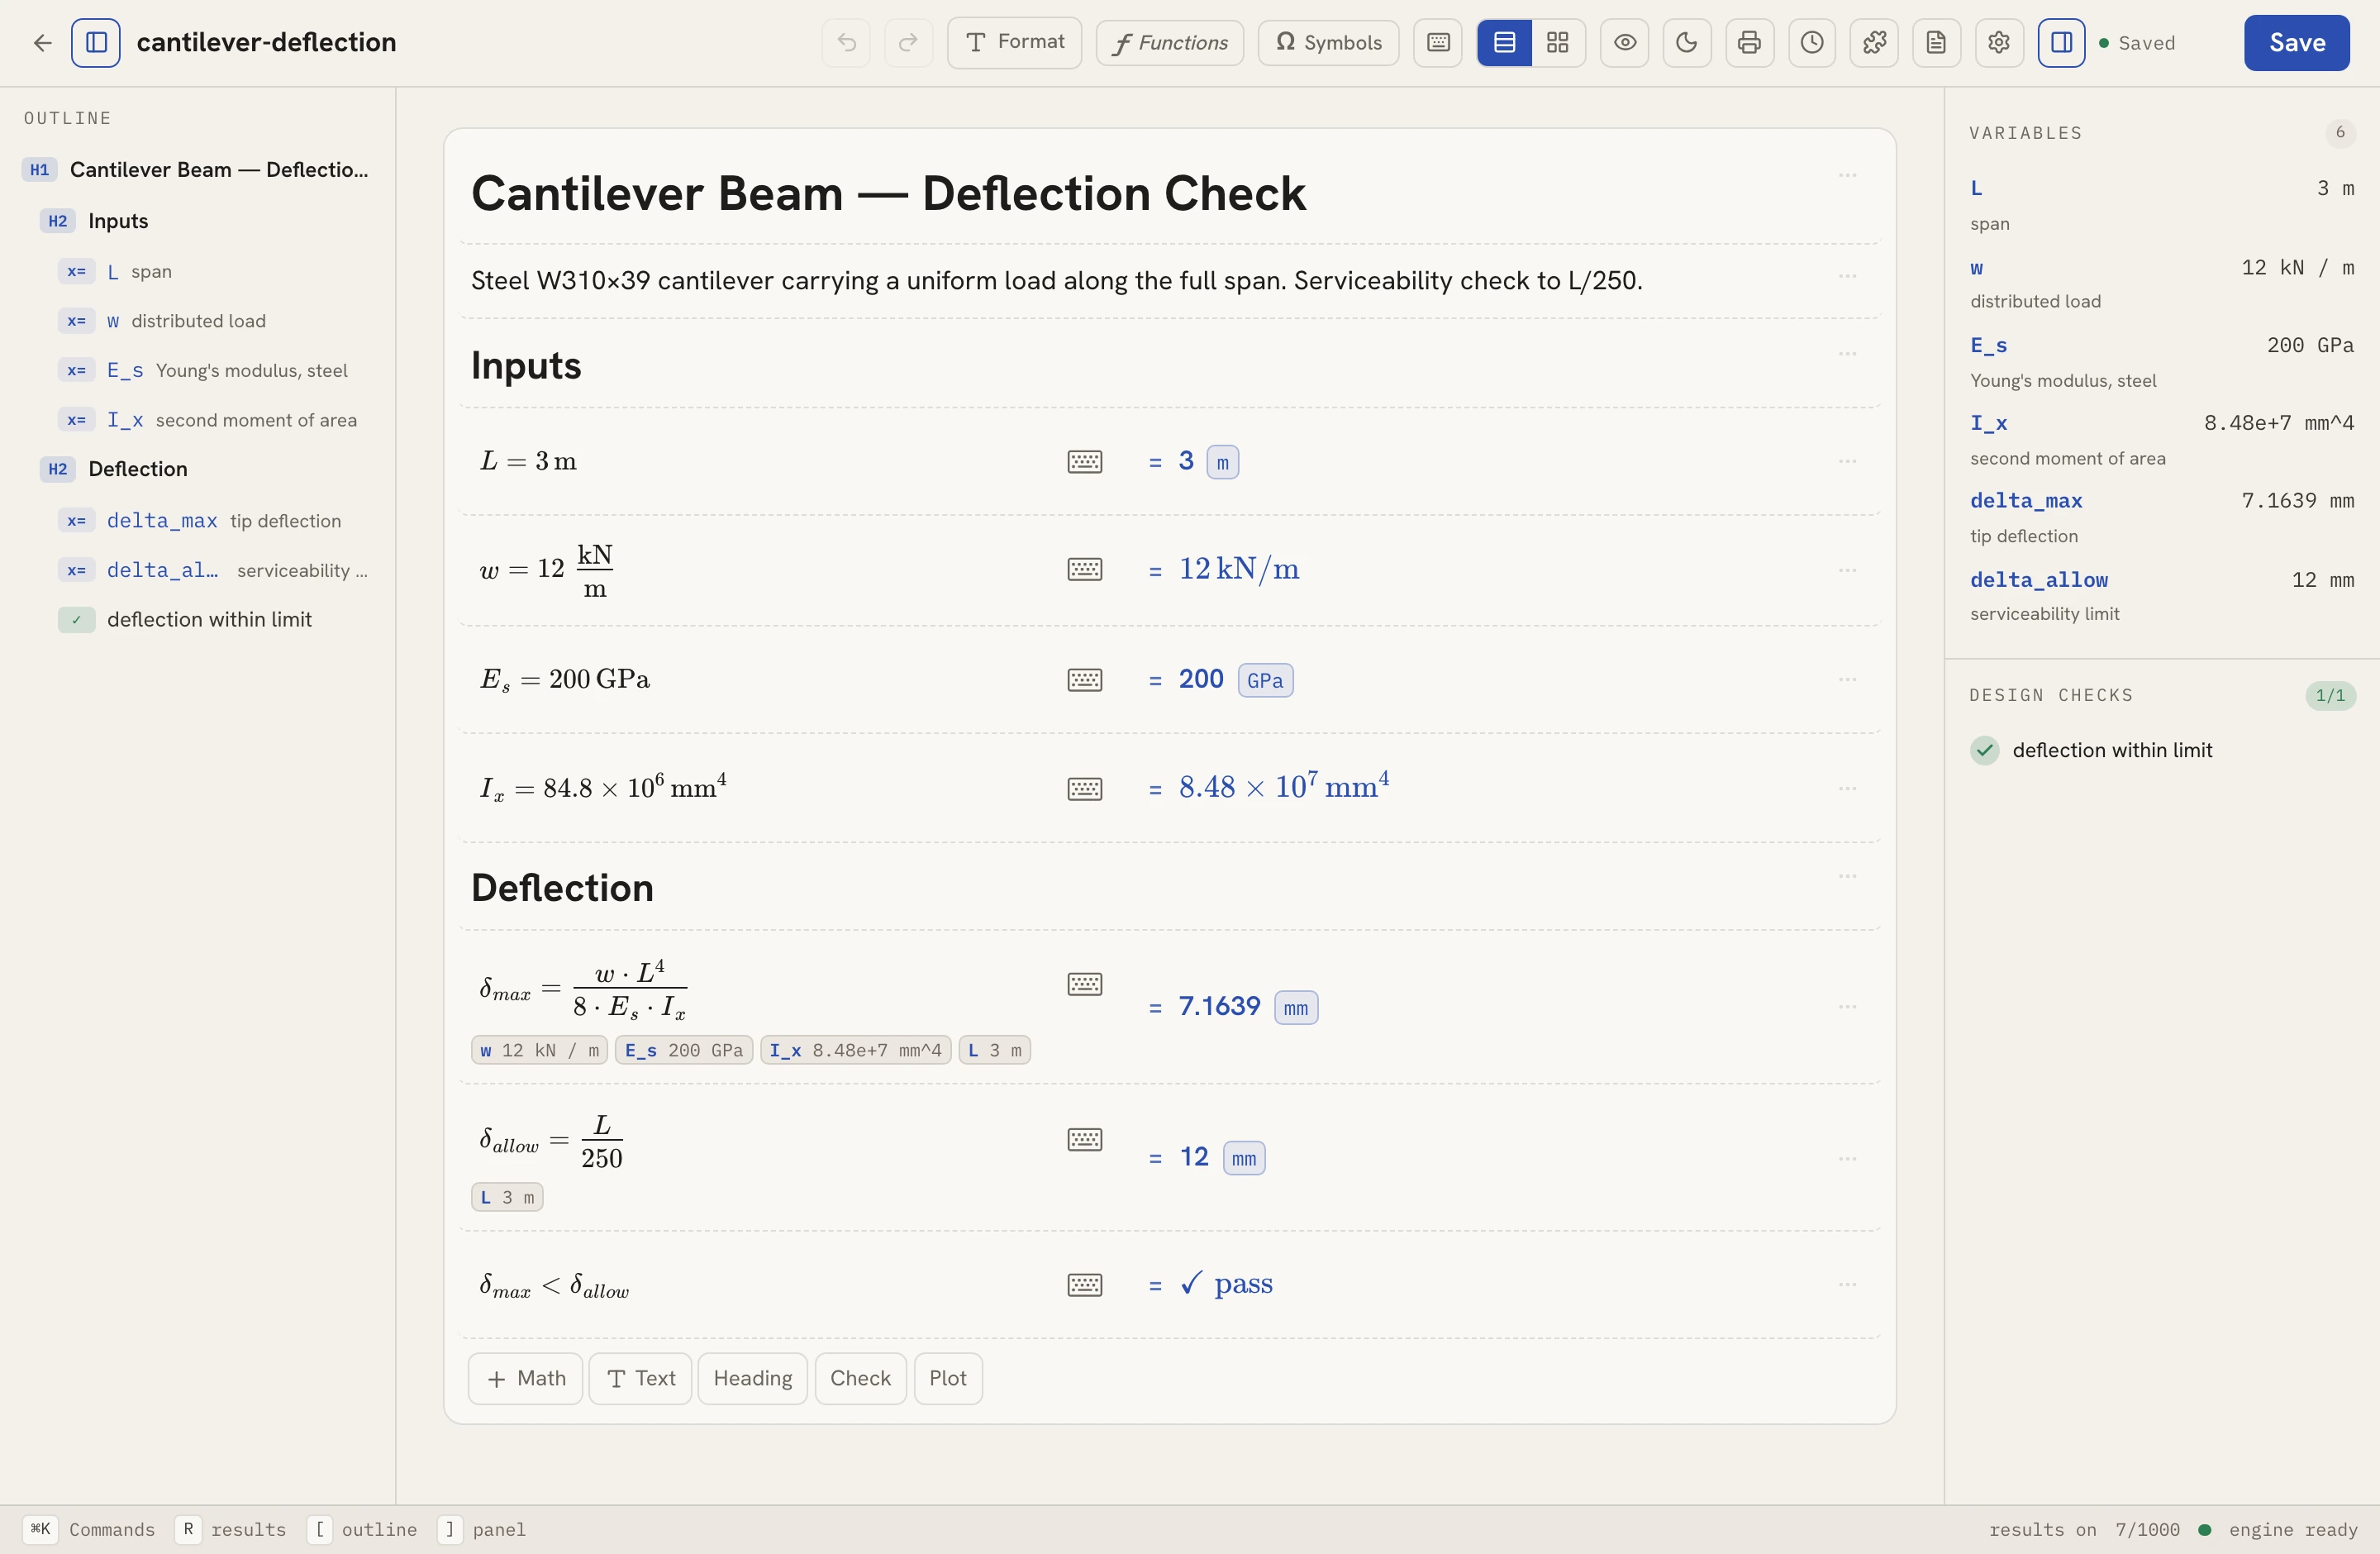Open more options on delta_max row
Image resolution: width=2380 pixels, height=1554 pixels.
pyautogui.click(x=1847, y=1006)
